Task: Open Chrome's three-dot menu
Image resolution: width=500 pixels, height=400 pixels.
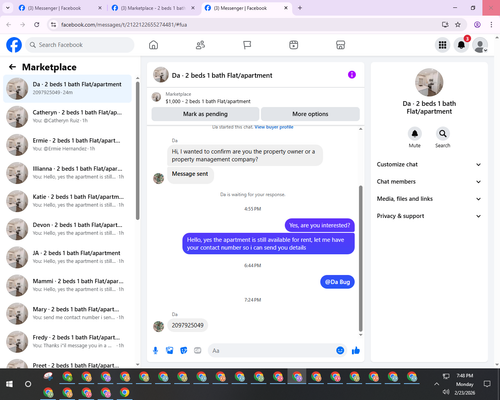Action: (x=491, y=25)
